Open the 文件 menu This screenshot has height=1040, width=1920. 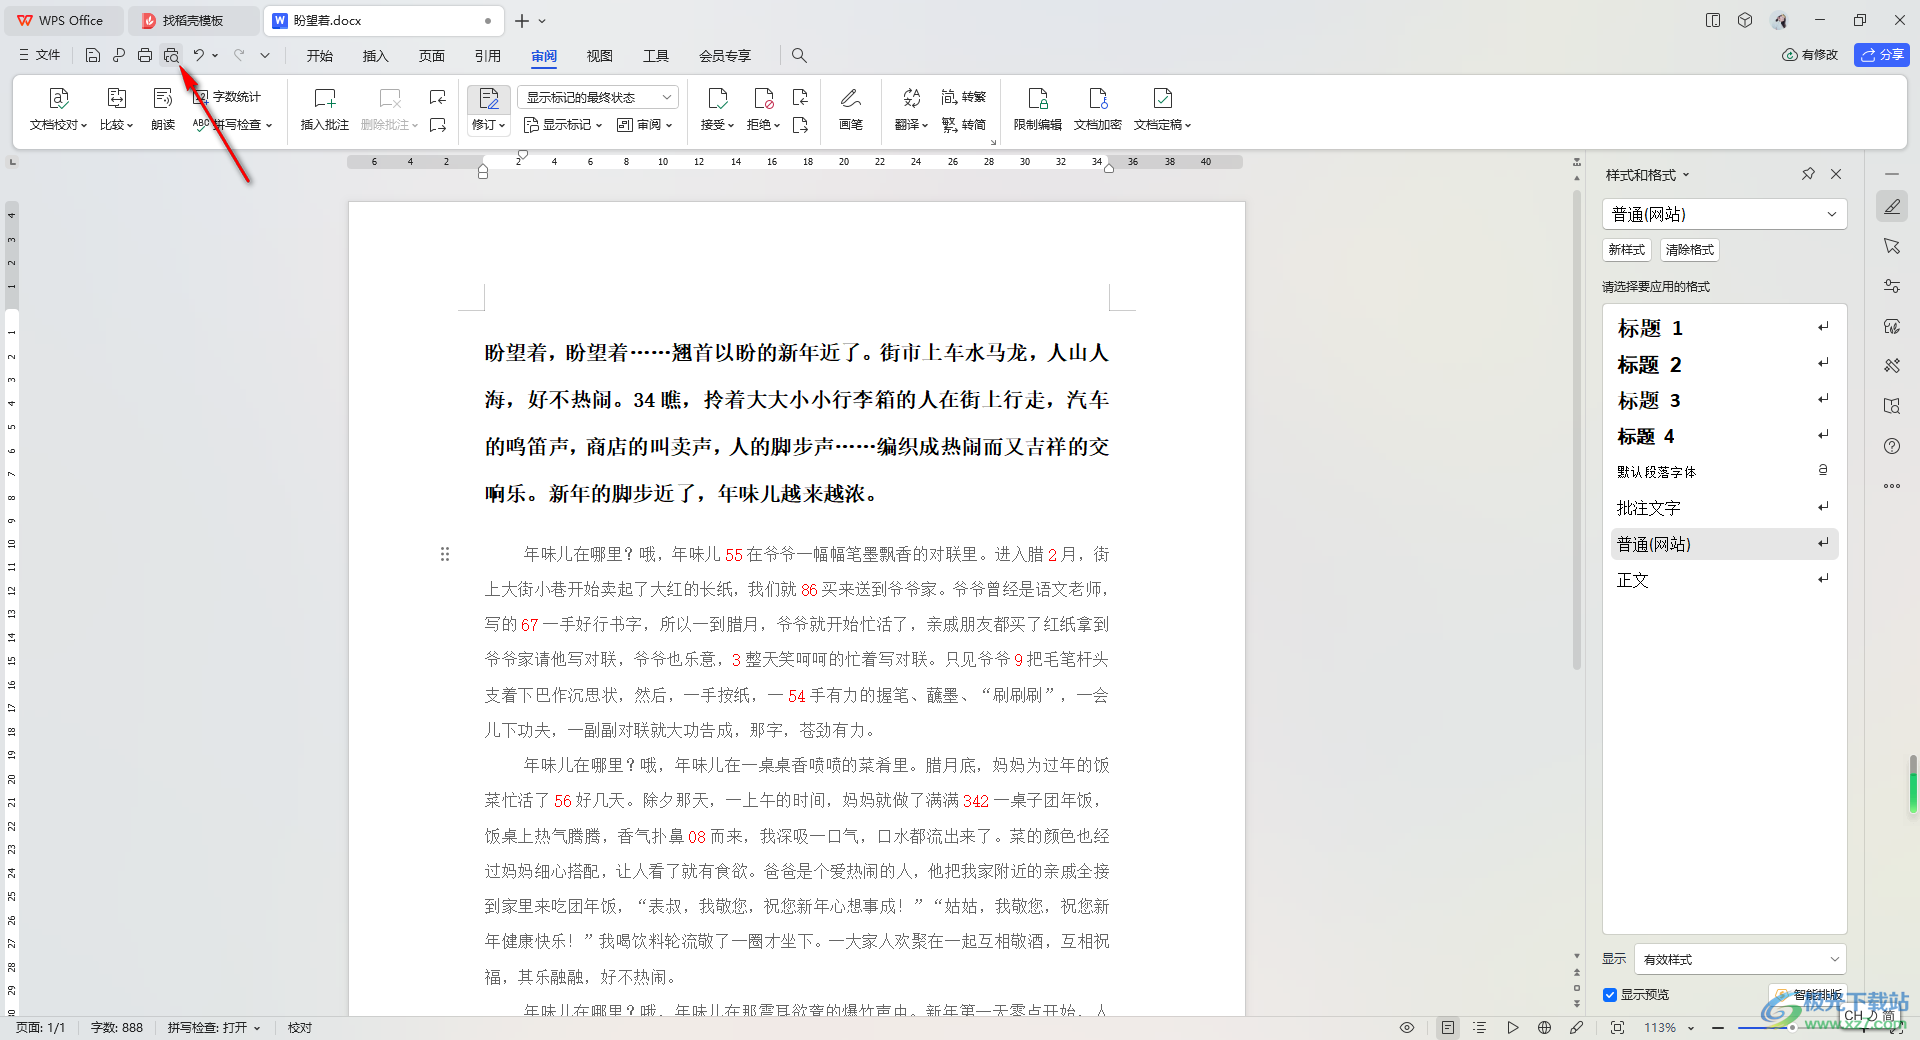(40, 56)
